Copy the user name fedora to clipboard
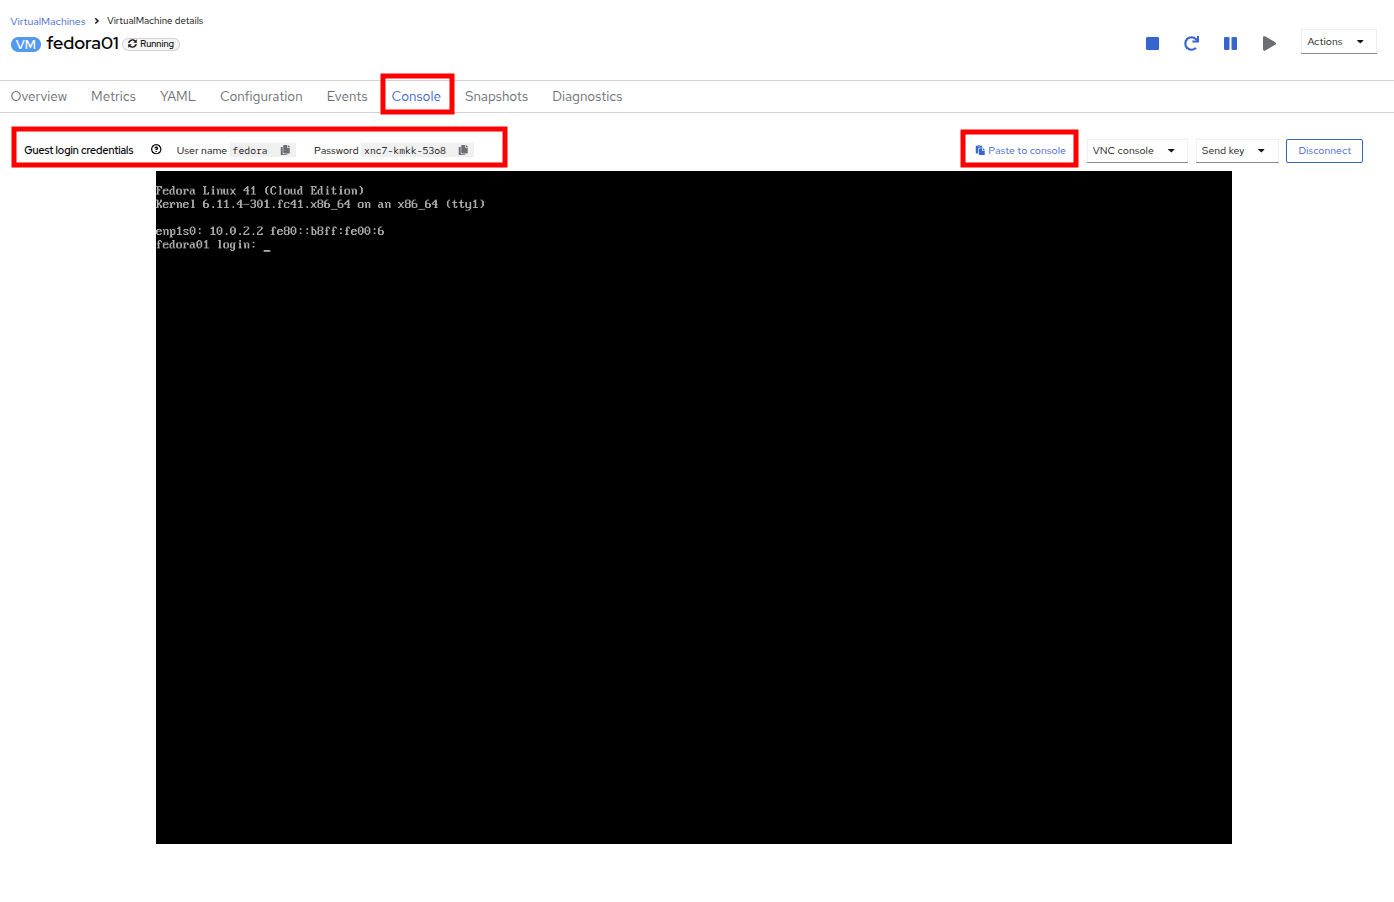Viewport: 1394px width, 902px height. [285, 150]
